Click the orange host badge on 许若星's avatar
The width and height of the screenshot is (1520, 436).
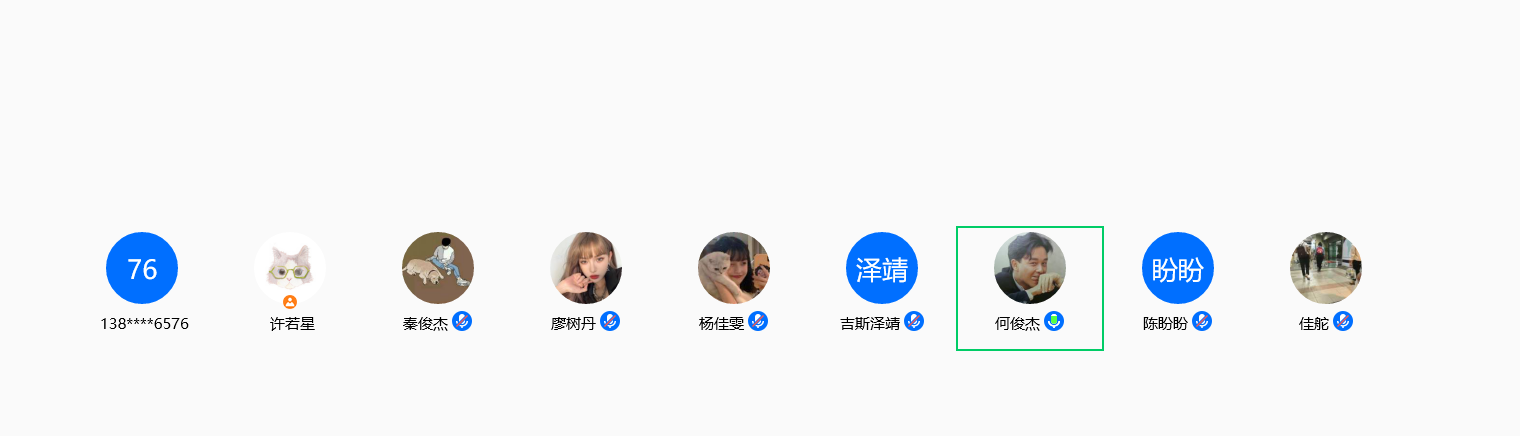pyautogui.click(x=290, y=301)
